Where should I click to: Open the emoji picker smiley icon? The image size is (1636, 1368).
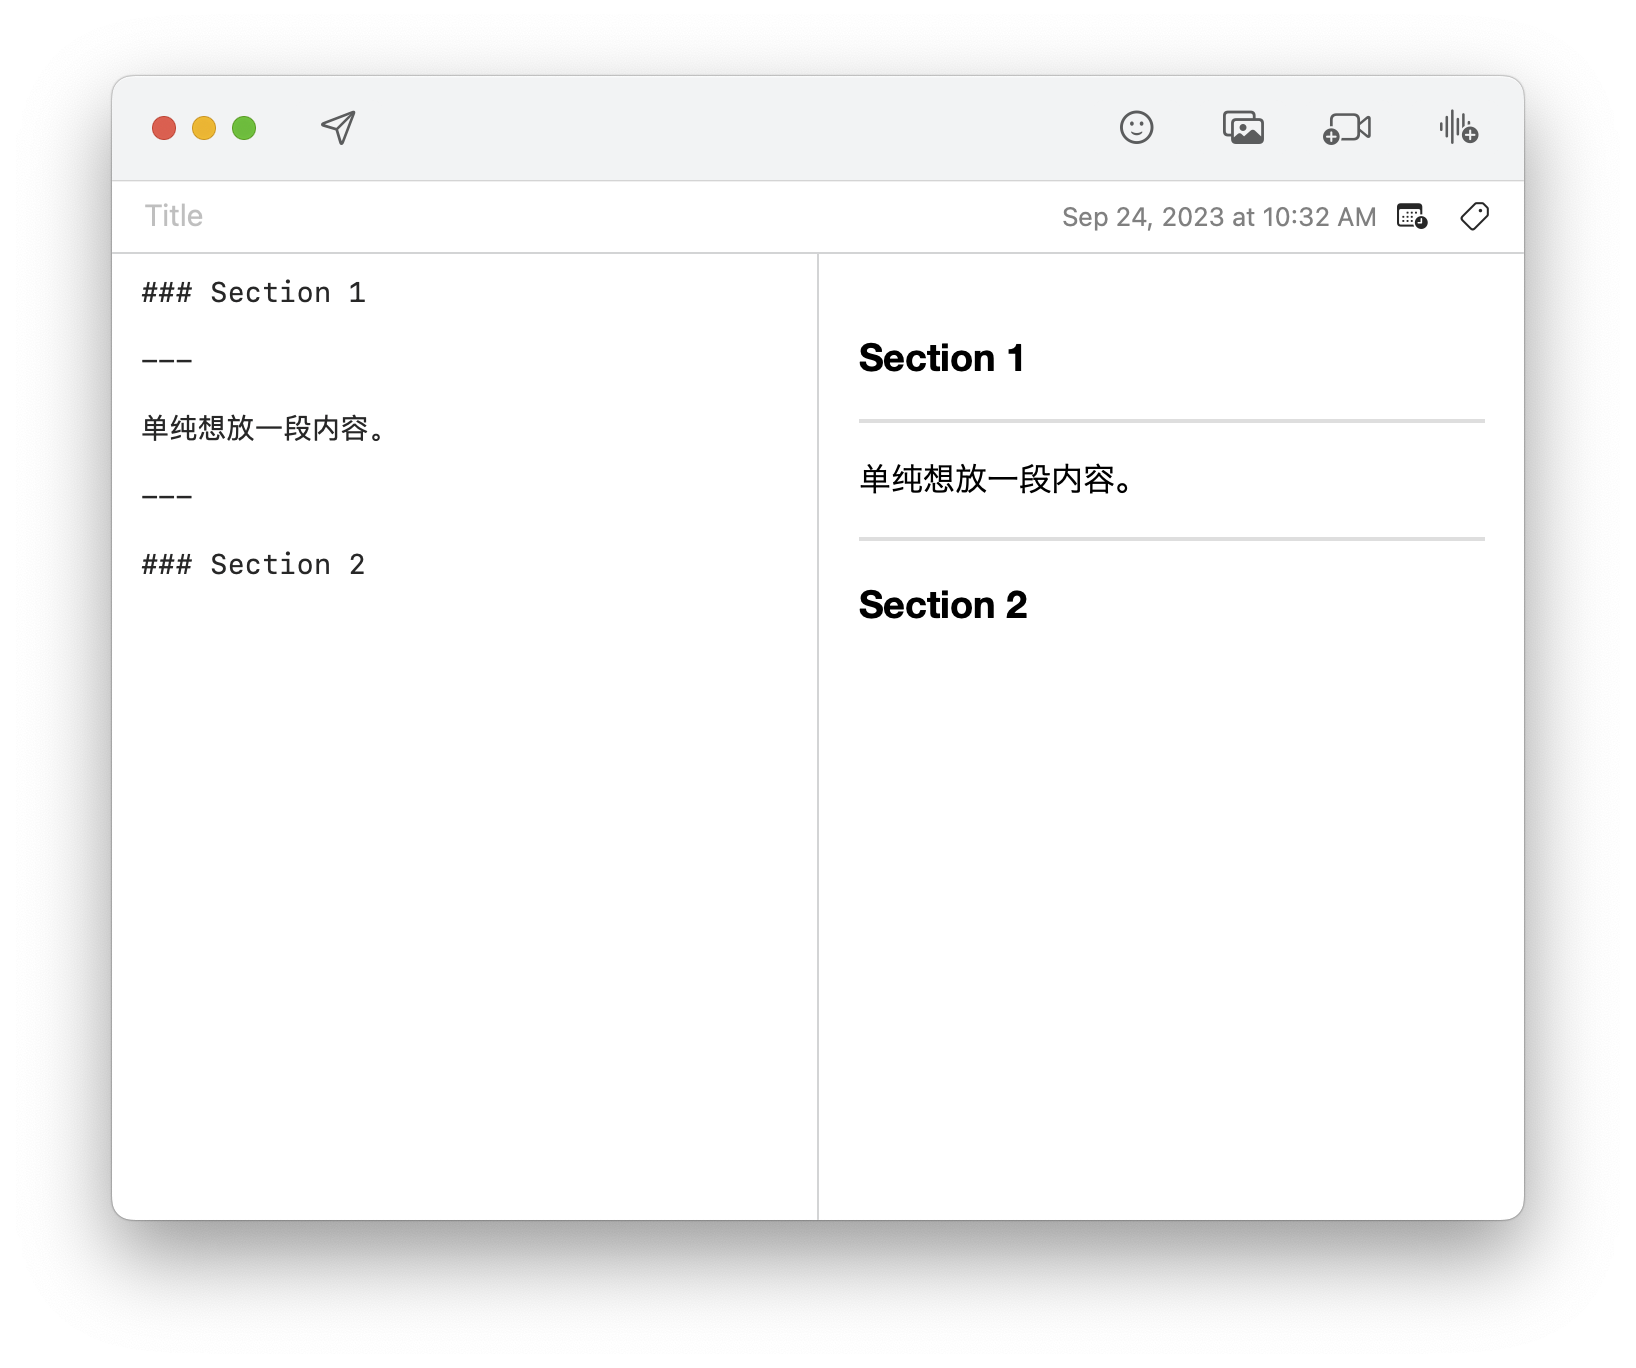point(1136,128)
